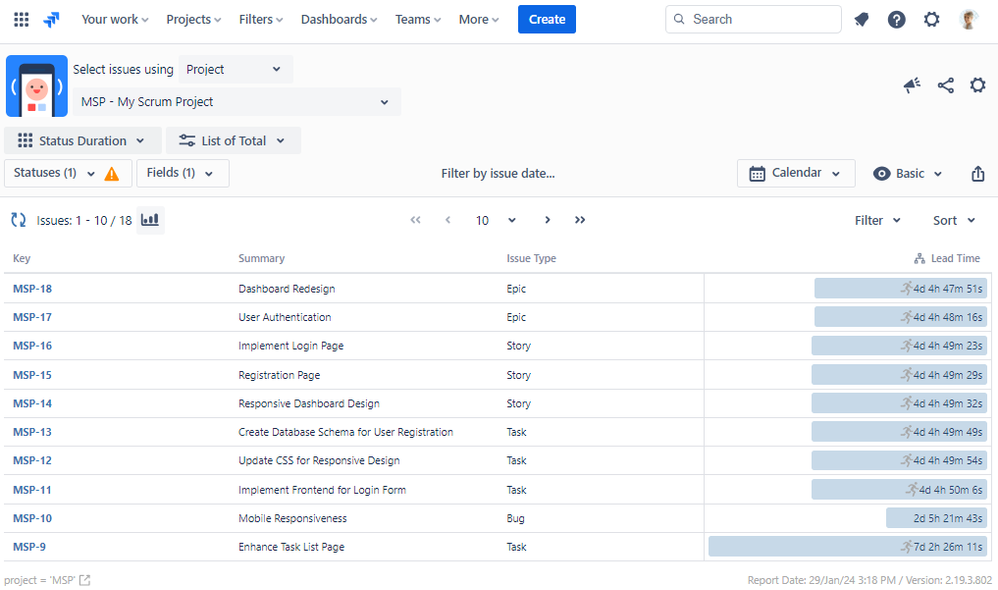This screenshot has height=590, width=998.
Task: Click the blue Create button
Action: (x=546, y=19)
